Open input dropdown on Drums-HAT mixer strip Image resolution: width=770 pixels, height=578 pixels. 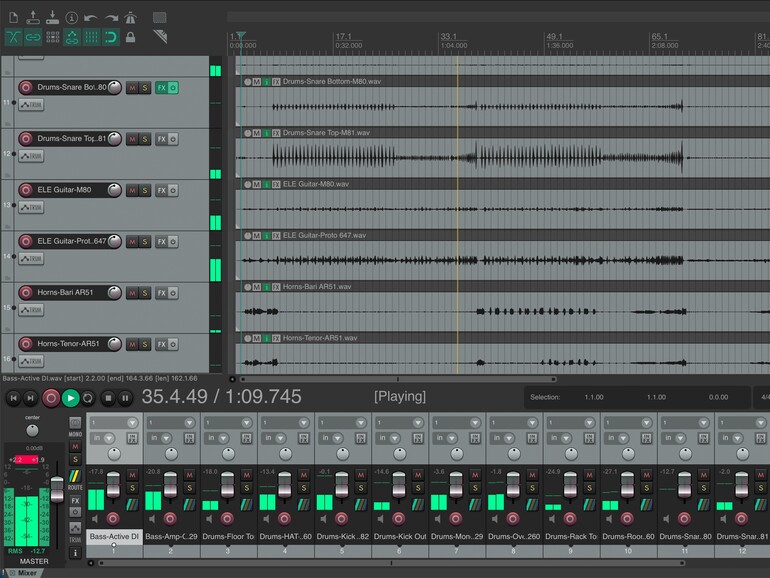(280, 439)
